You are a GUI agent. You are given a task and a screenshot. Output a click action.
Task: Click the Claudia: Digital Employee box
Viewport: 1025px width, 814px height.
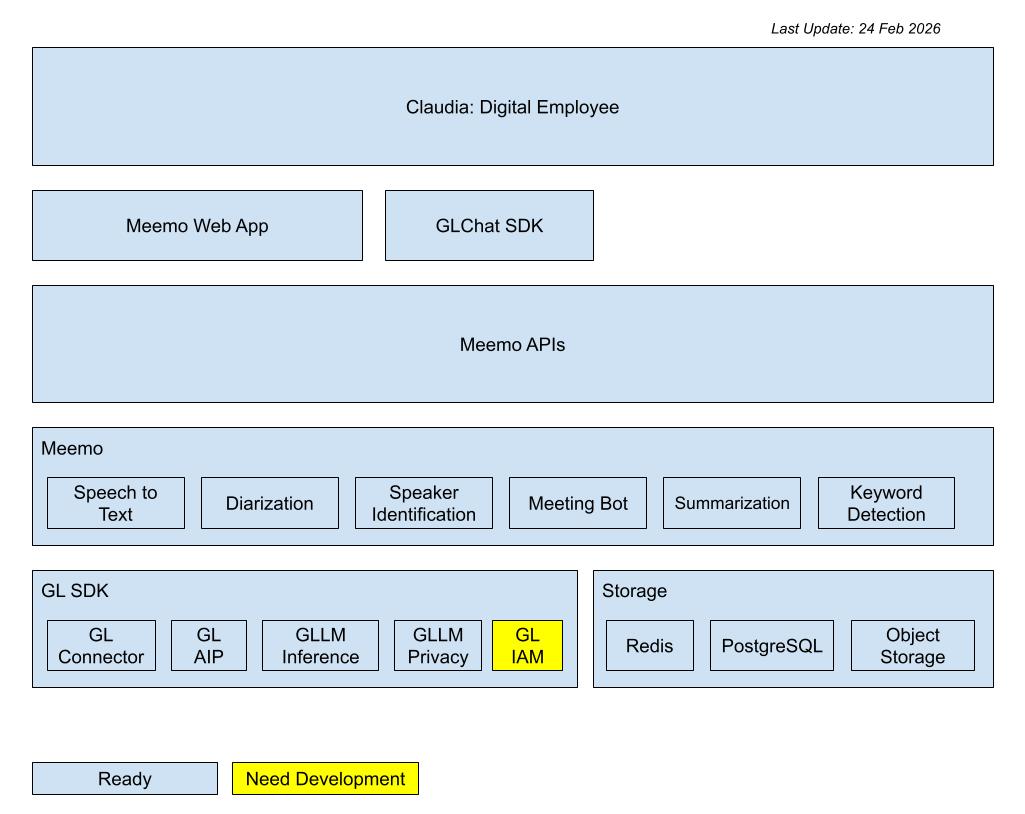pos(512,107)
